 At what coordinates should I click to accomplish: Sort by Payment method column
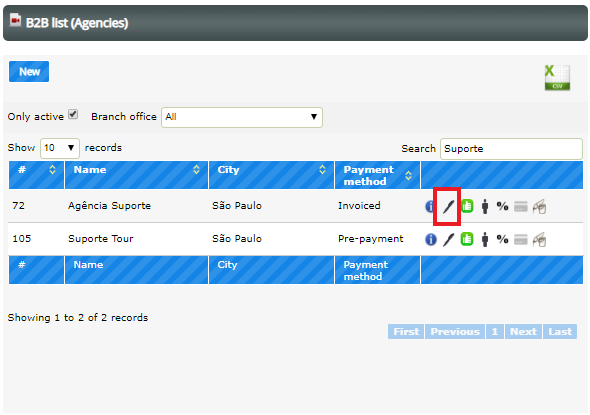click(377, 175)
